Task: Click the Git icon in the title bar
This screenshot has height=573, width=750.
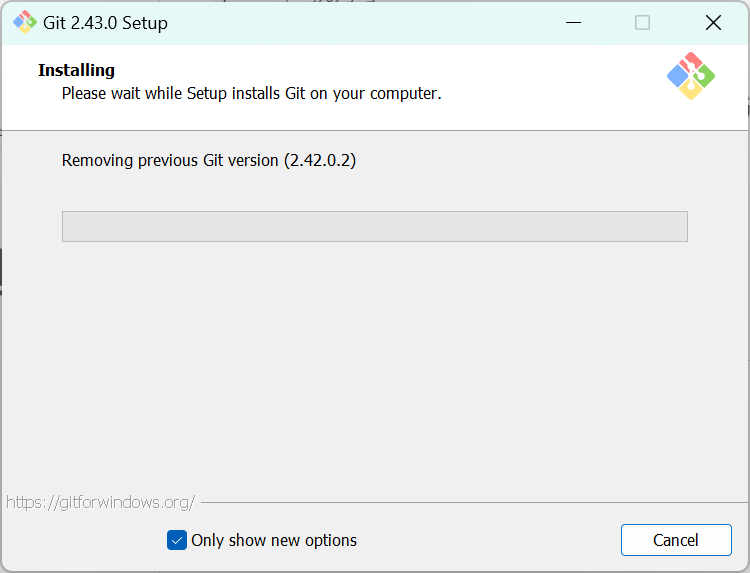Action: click(25, 22)
